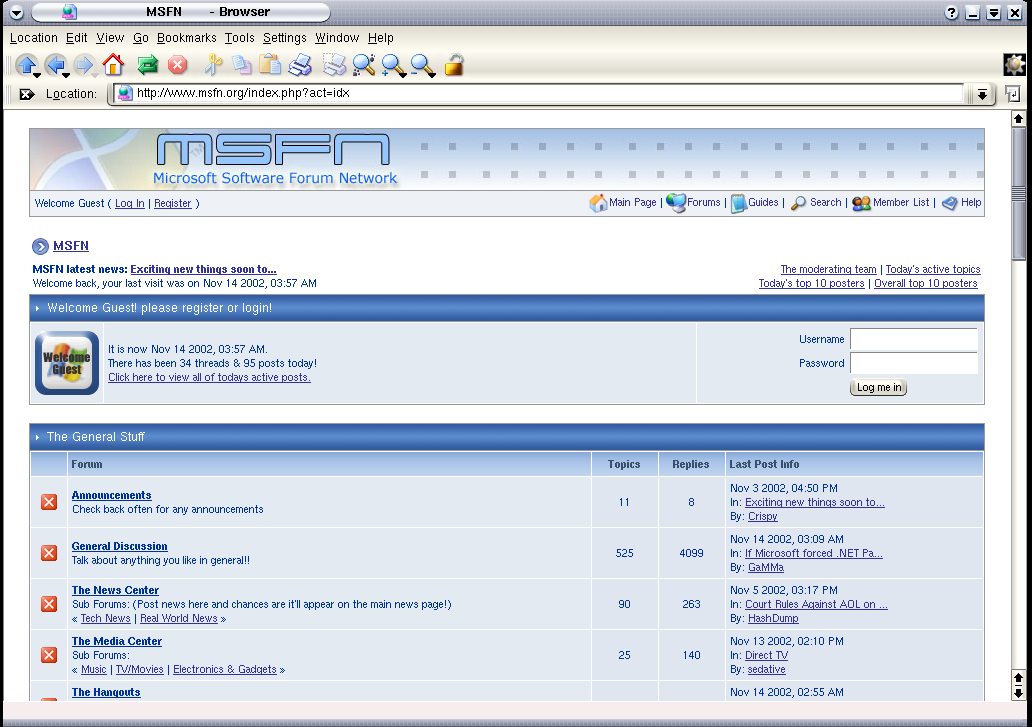Reload the page with green arrows icon

point(147,64)
